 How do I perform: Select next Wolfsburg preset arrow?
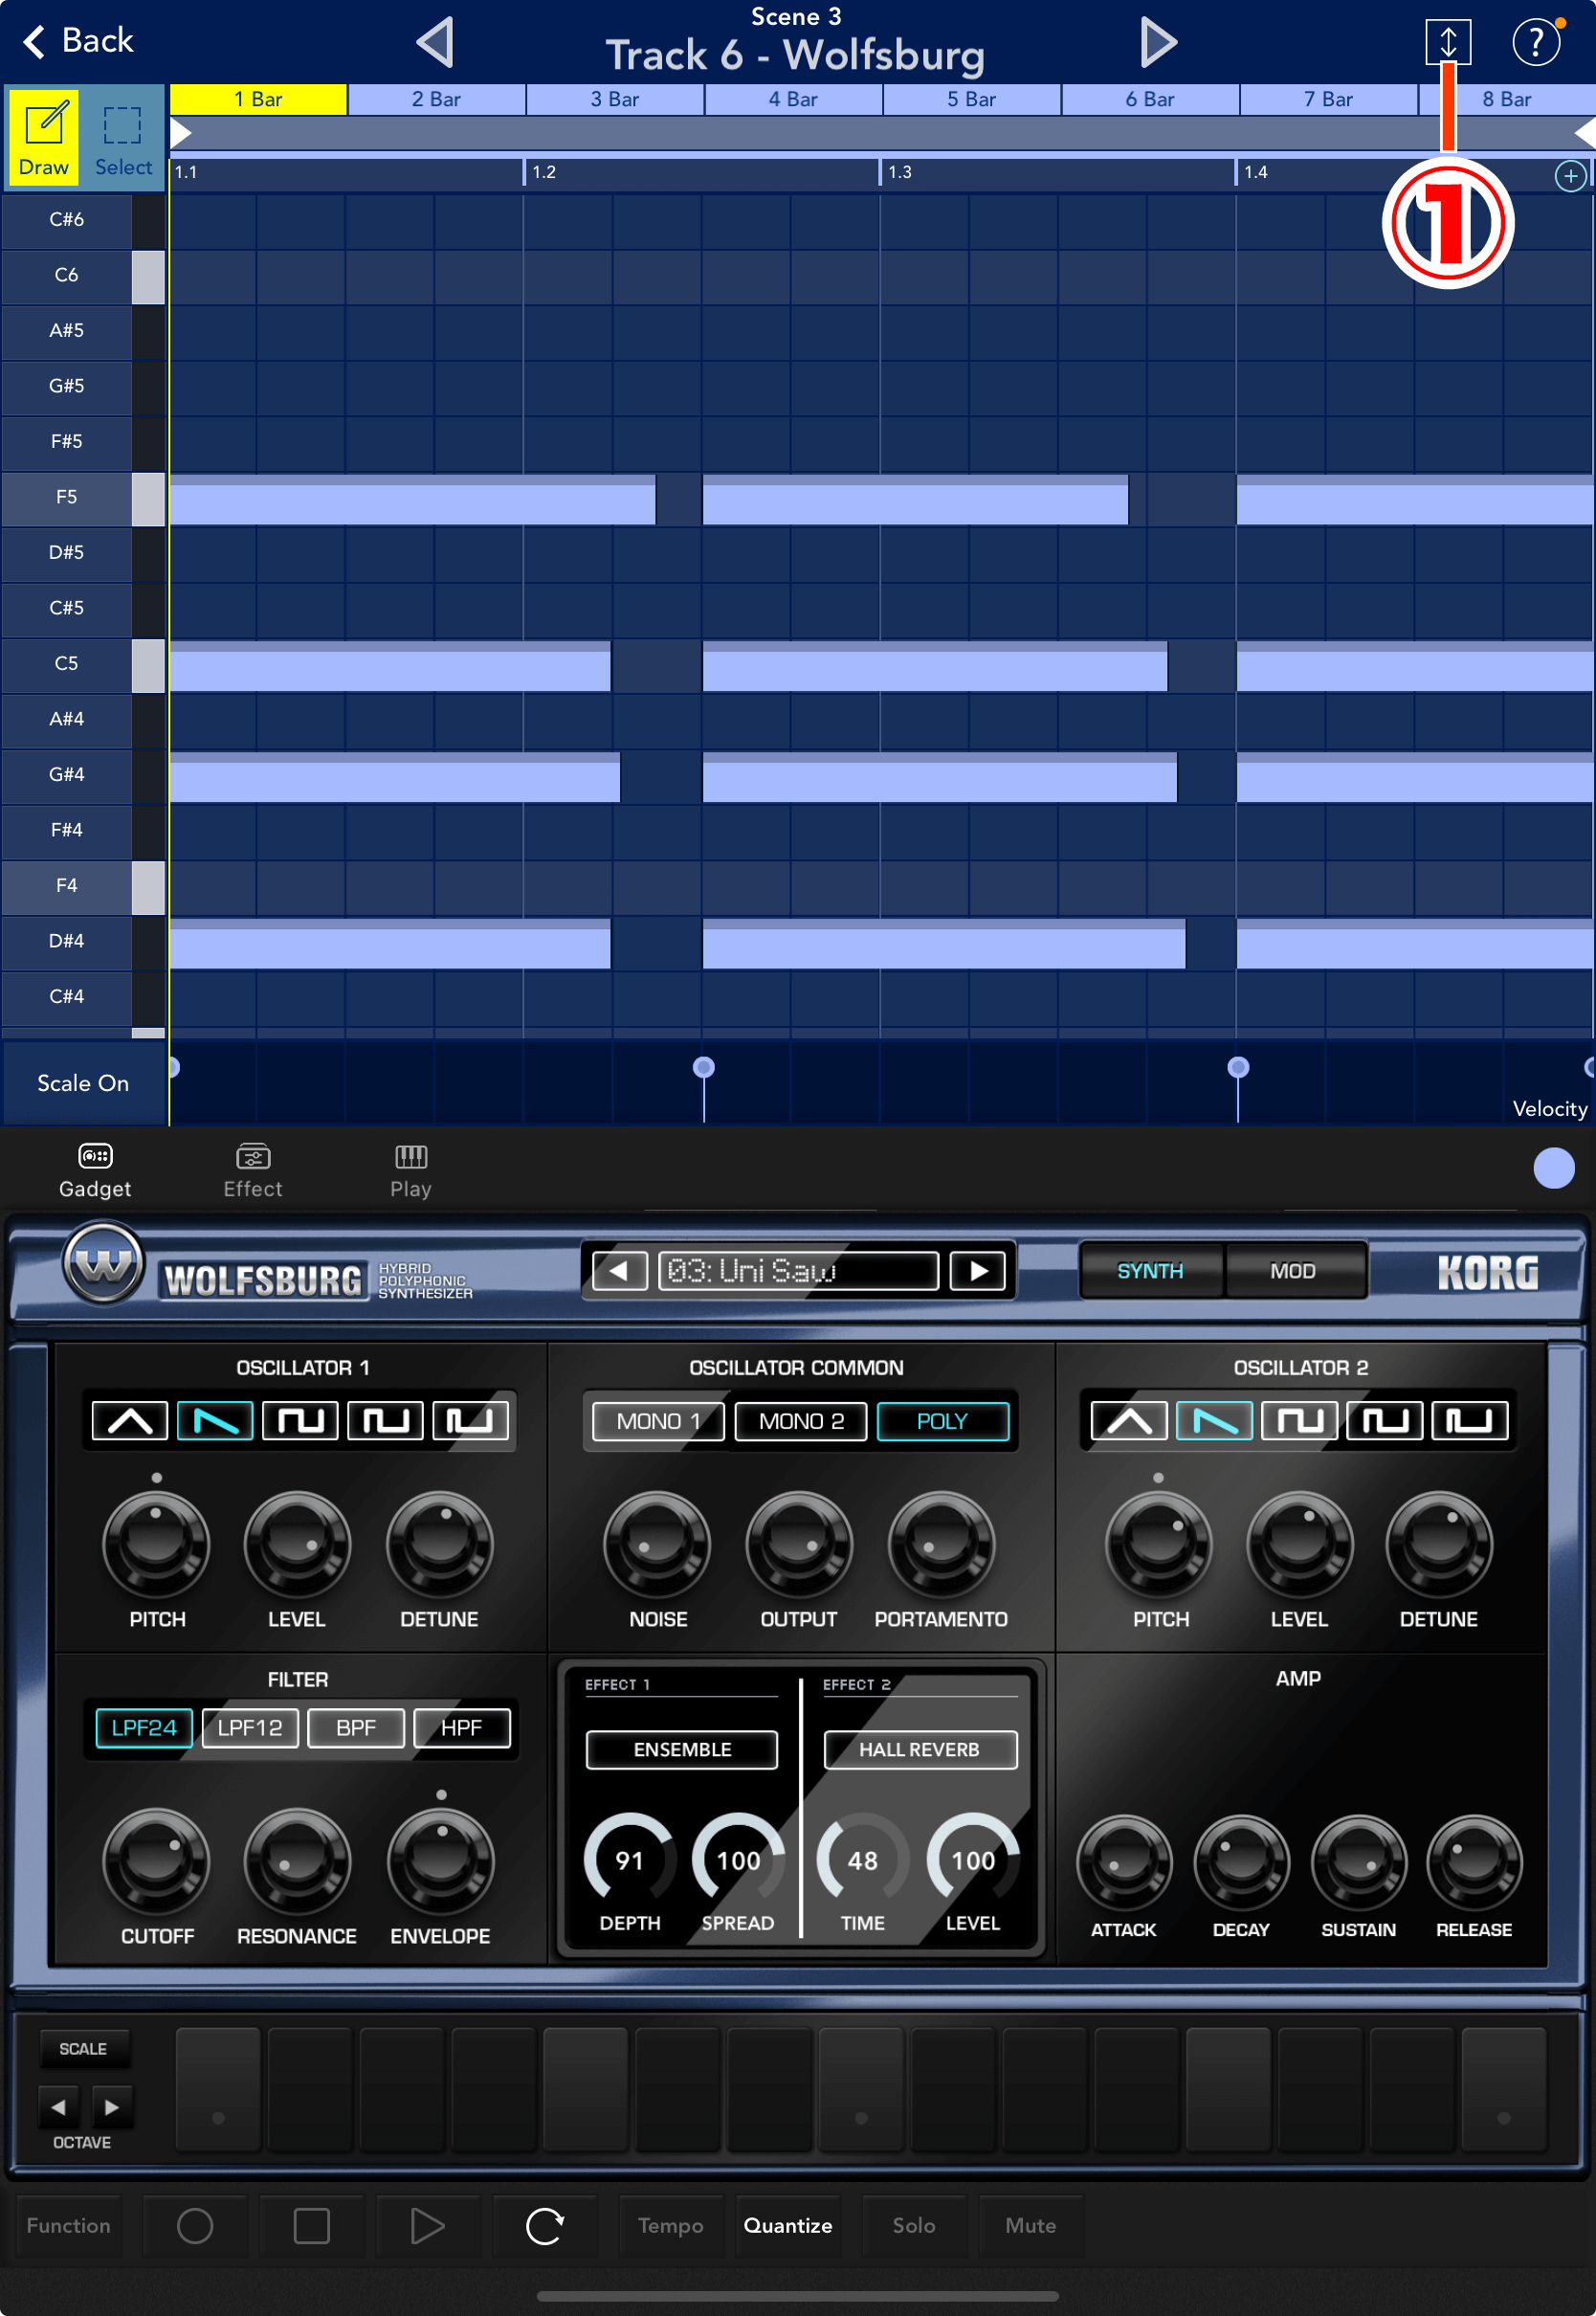click(977, 1270)
